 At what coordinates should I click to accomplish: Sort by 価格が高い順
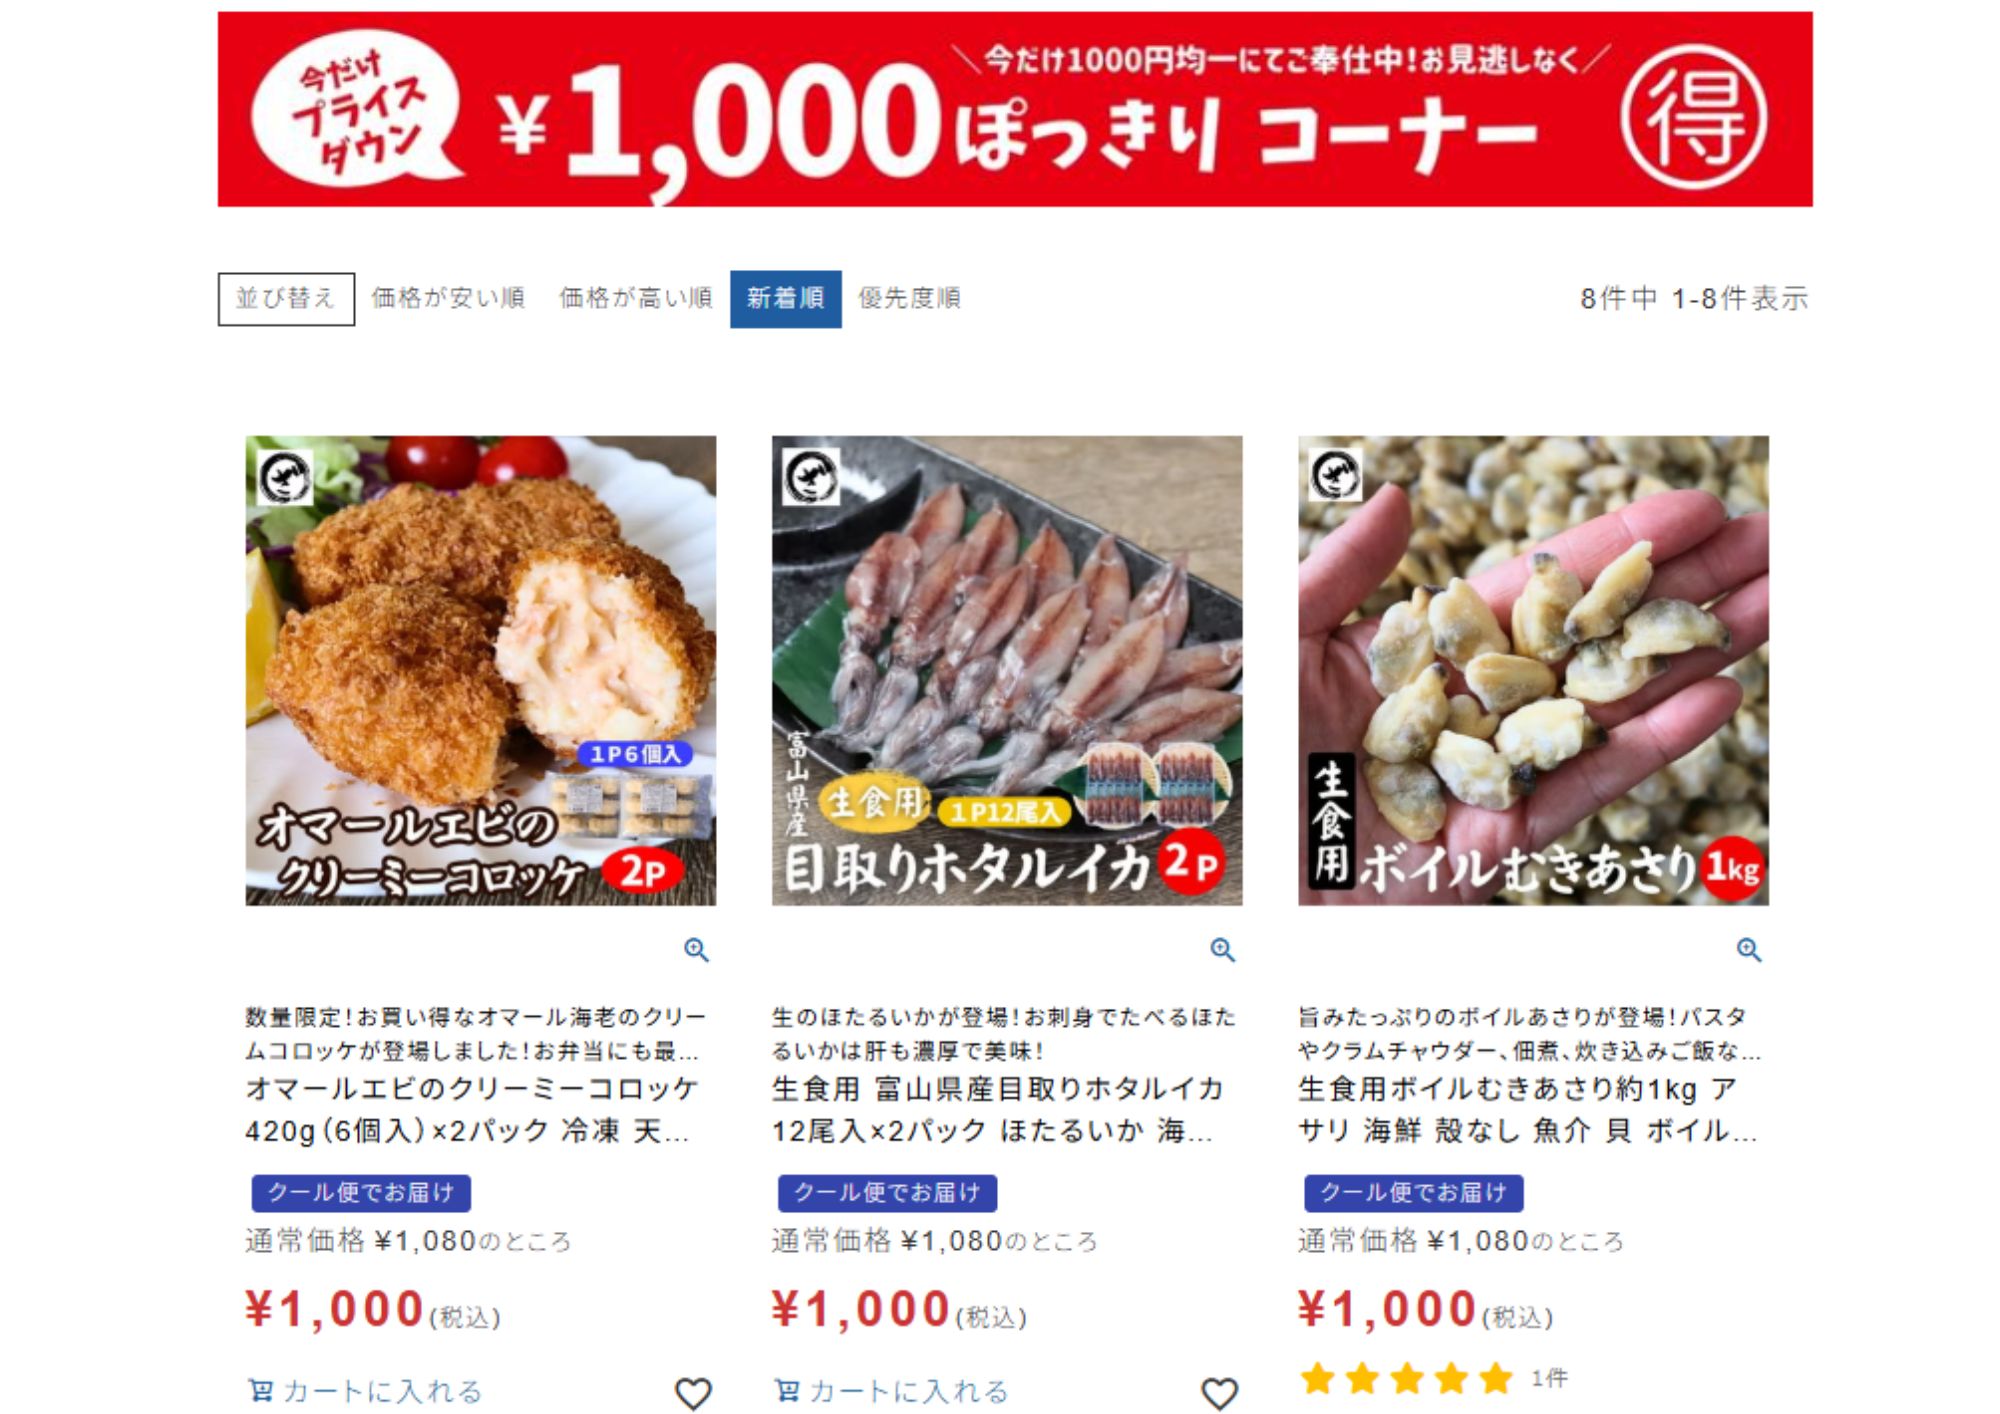[x=635, y=298]
